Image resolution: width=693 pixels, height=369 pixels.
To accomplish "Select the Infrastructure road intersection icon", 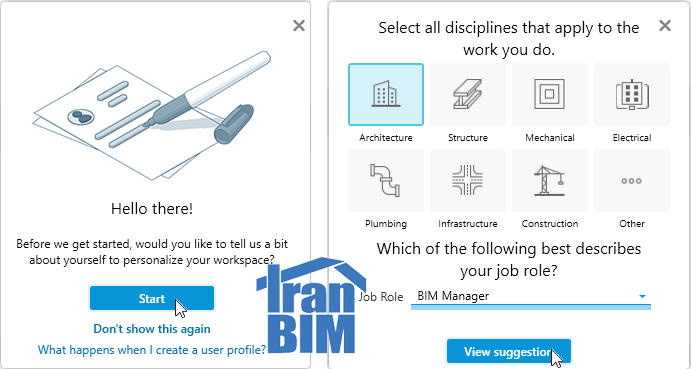I will (x=468, y=180).
